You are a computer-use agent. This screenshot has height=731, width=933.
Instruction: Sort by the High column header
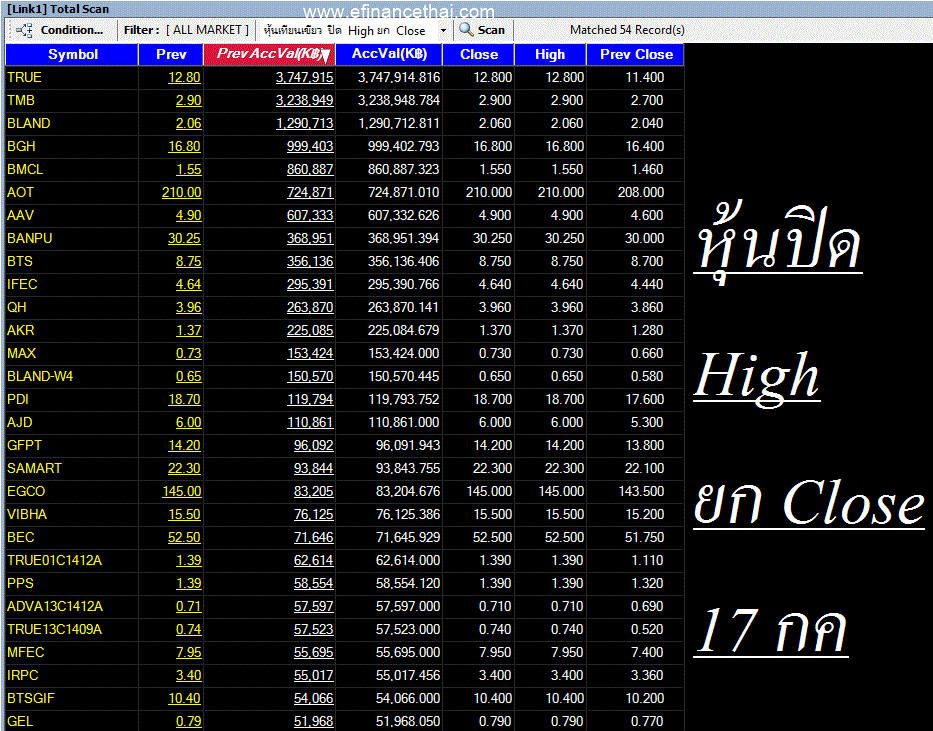550,55
